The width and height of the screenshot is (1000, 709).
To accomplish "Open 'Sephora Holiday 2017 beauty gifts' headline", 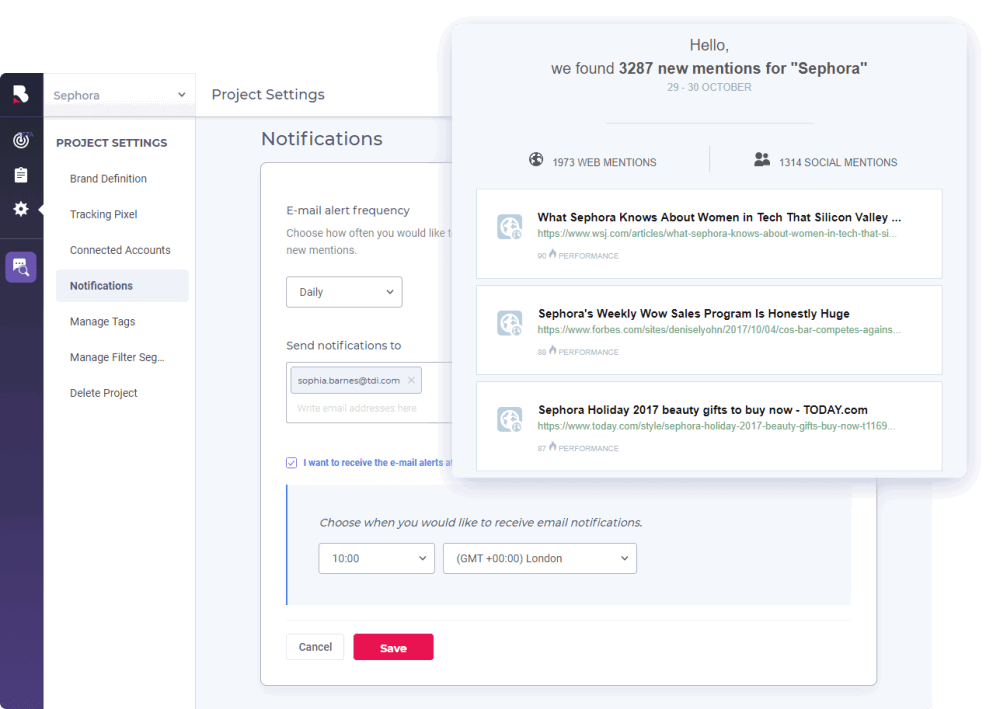I will tap(703, 410).
